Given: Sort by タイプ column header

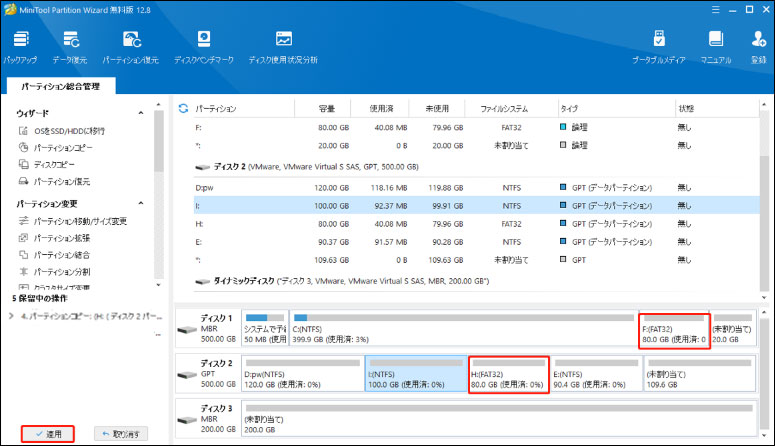Looking at the screenshot, I should [x=569, y=108].
